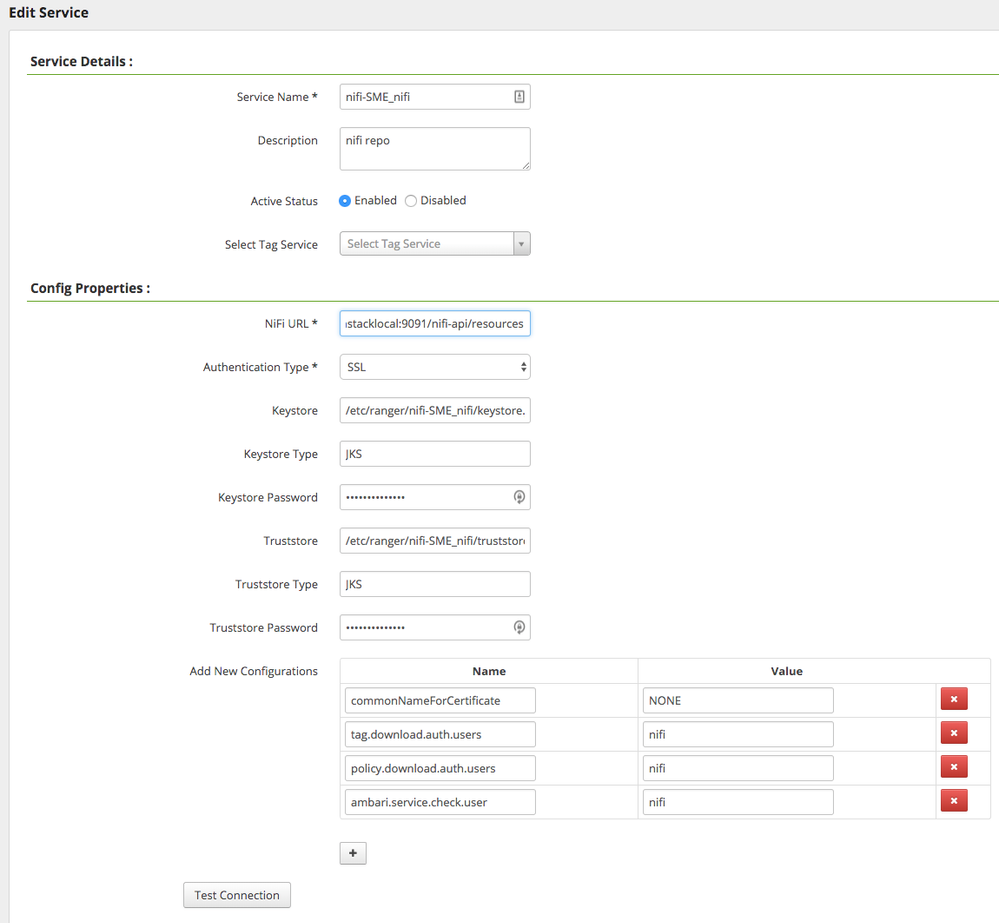Focus the Keystore Type JKS field
Screen dimensions: 999x923
point(434,454)
